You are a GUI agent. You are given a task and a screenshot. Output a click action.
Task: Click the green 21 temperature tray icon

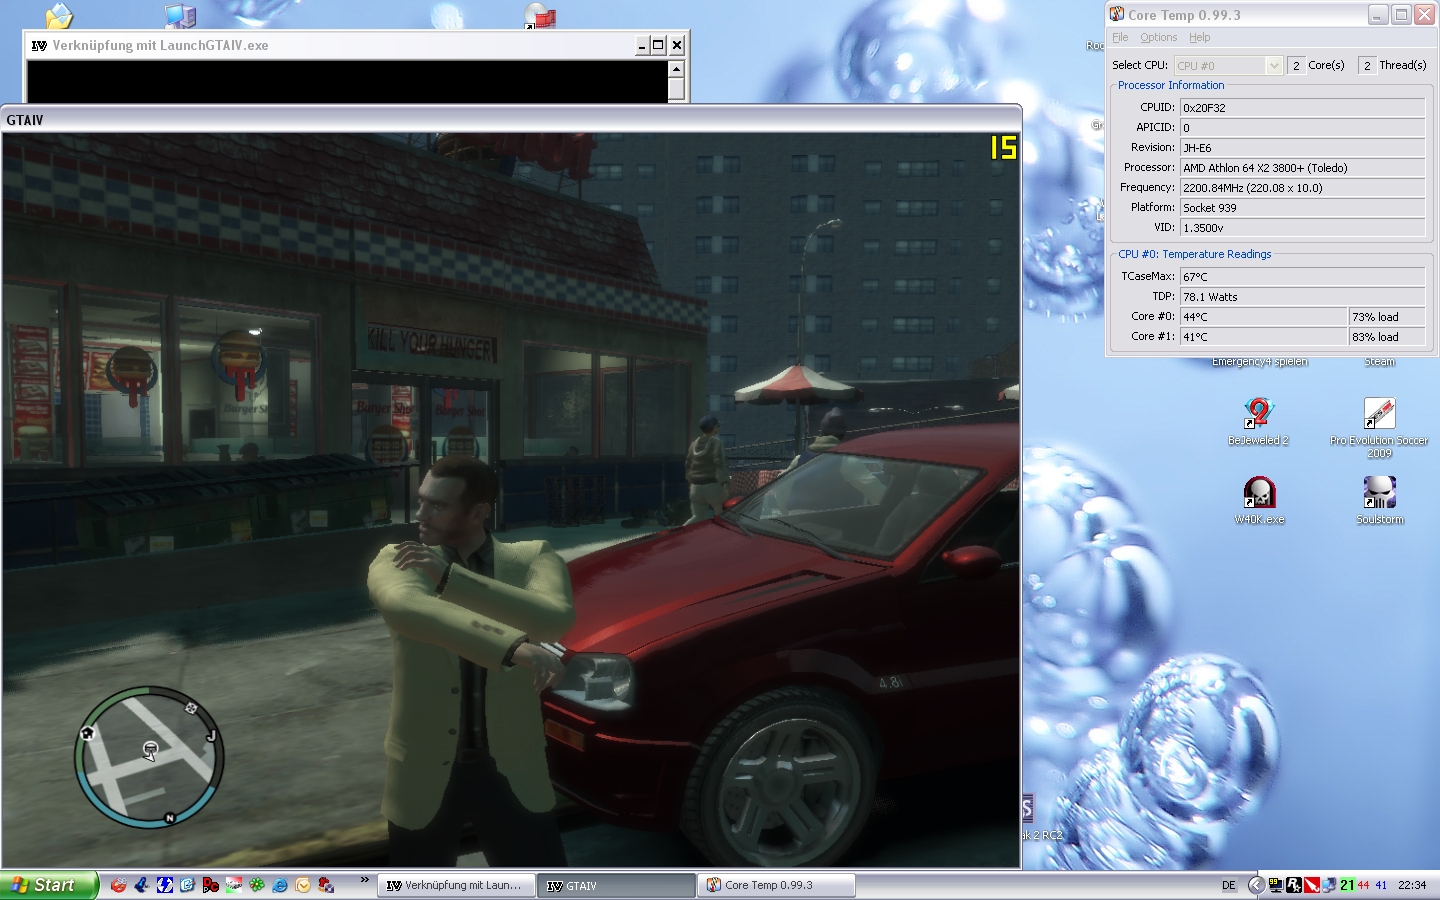(x=1347, y=885)
